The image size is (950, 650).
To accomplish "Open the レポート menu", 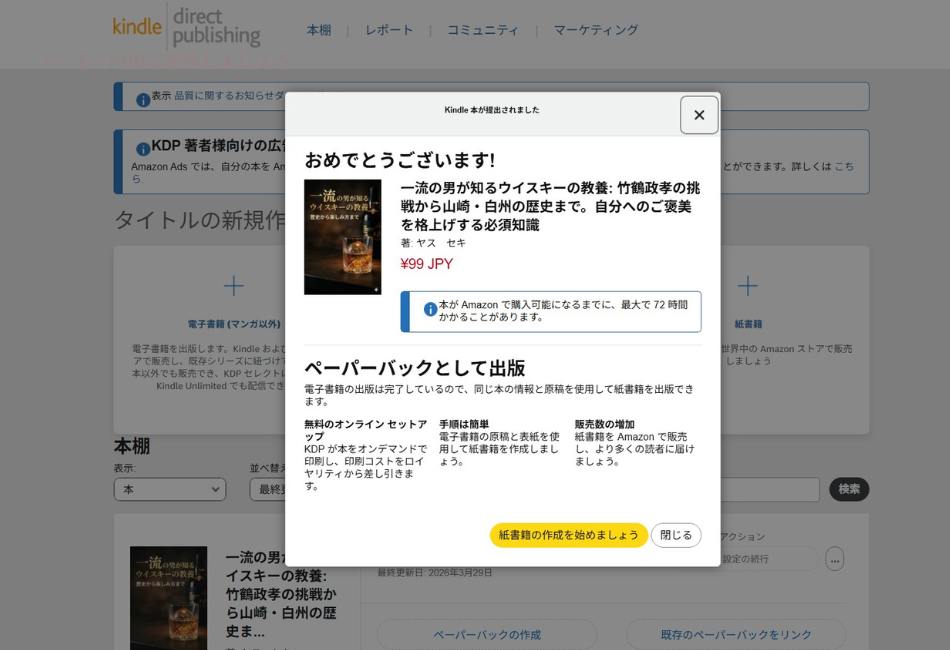I will (x=389, y=30).
